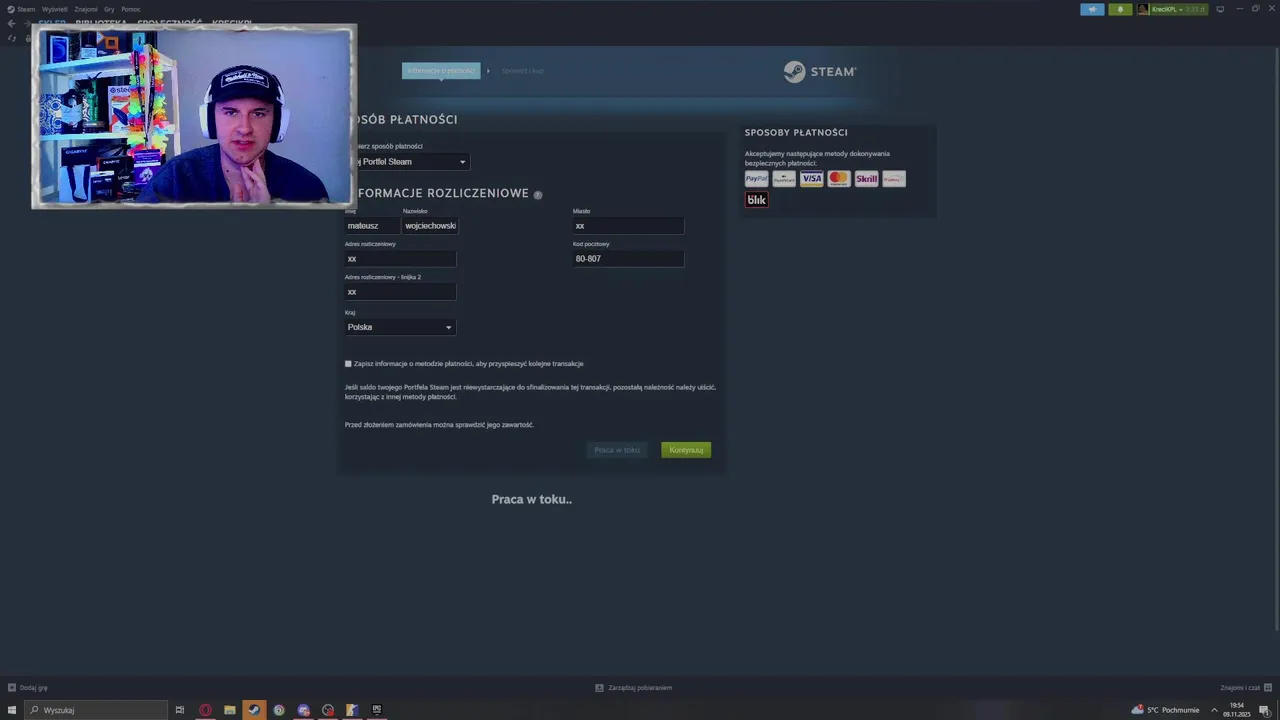Viewport: 1280px width, 720px height.
Task: Open the Steam menu
Action: coord(21,9)
